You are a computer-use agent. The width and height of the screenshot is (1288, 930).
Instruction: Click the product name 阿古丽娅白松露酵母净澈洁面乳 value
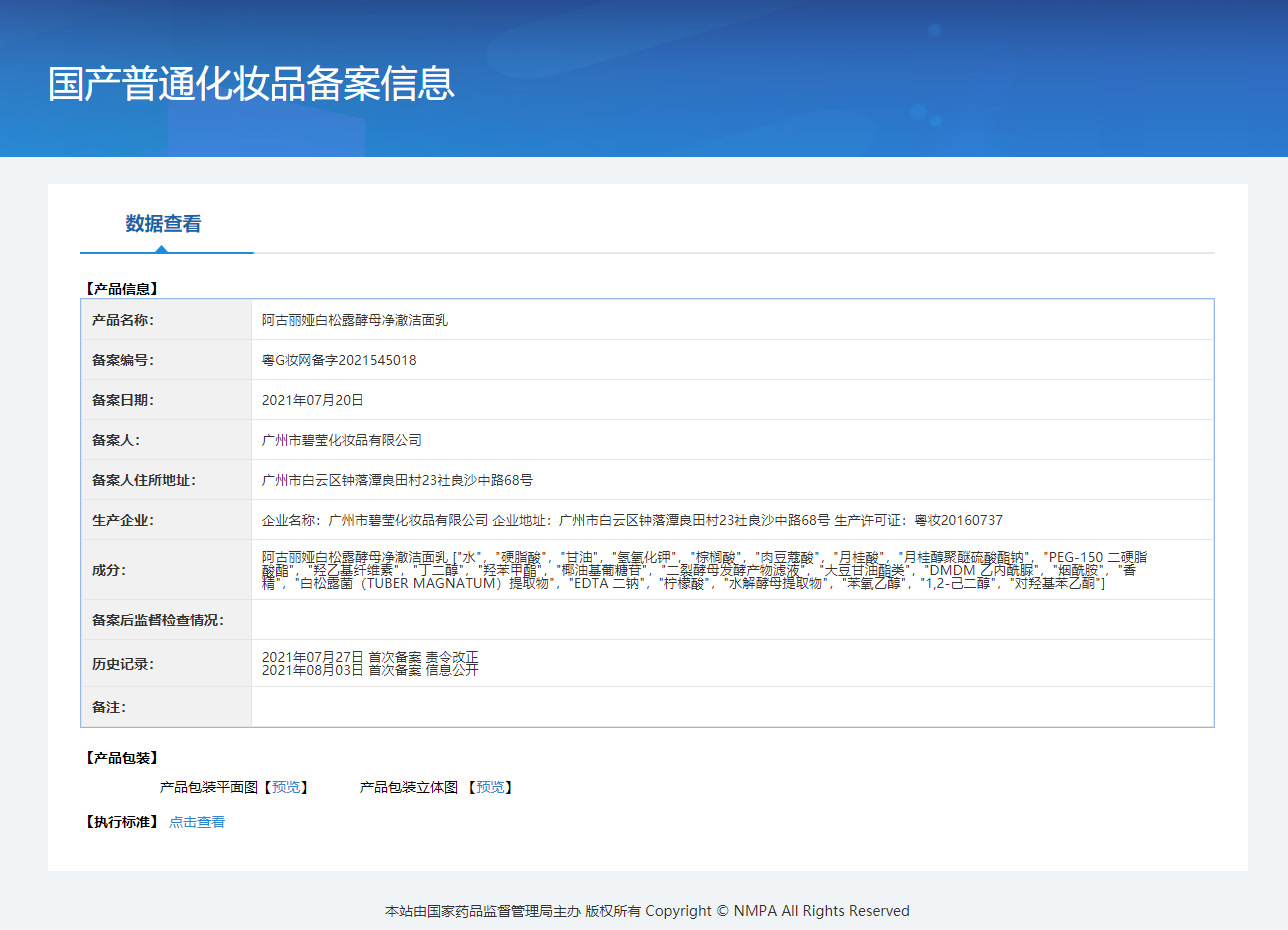point(355,320)
